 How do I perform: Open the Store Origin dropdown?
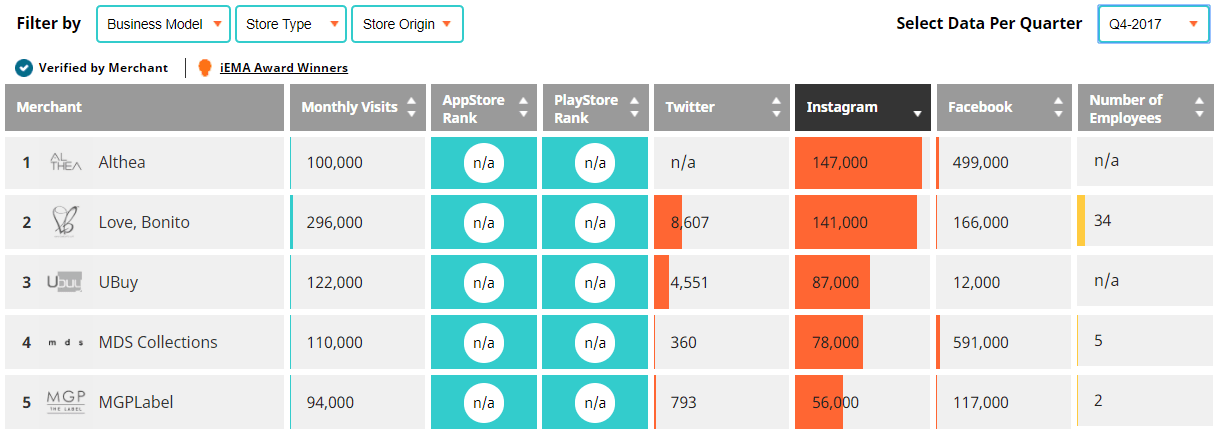point(407,24)
